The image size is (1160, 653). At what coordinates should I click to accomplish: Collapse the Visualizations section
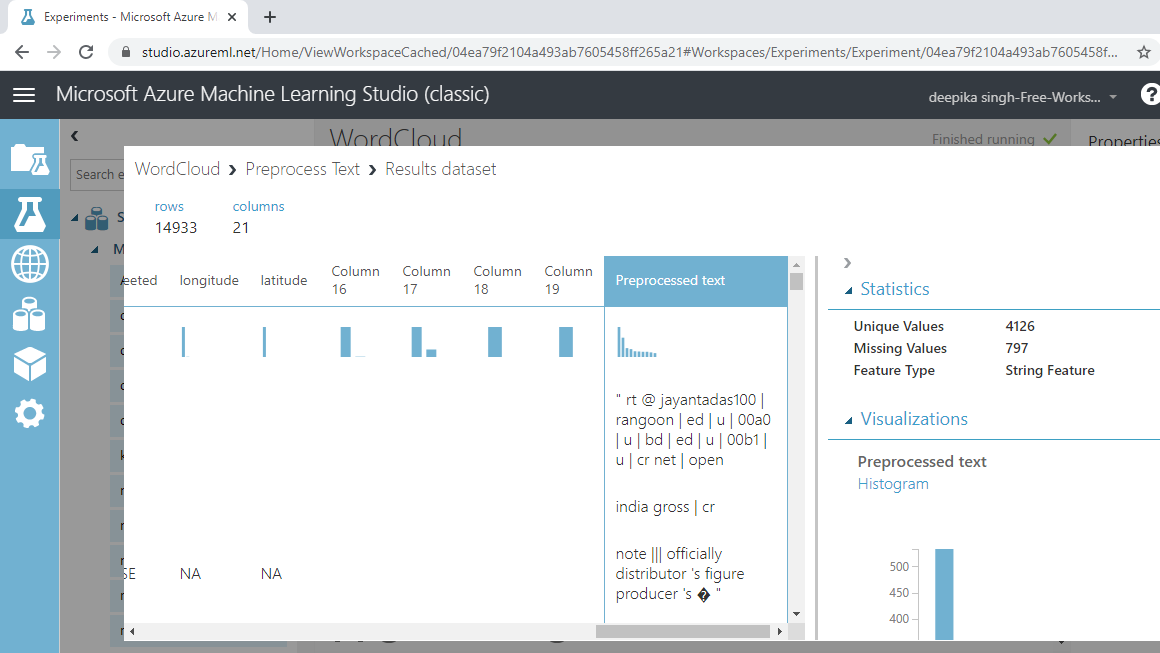[x=849, y=420]
